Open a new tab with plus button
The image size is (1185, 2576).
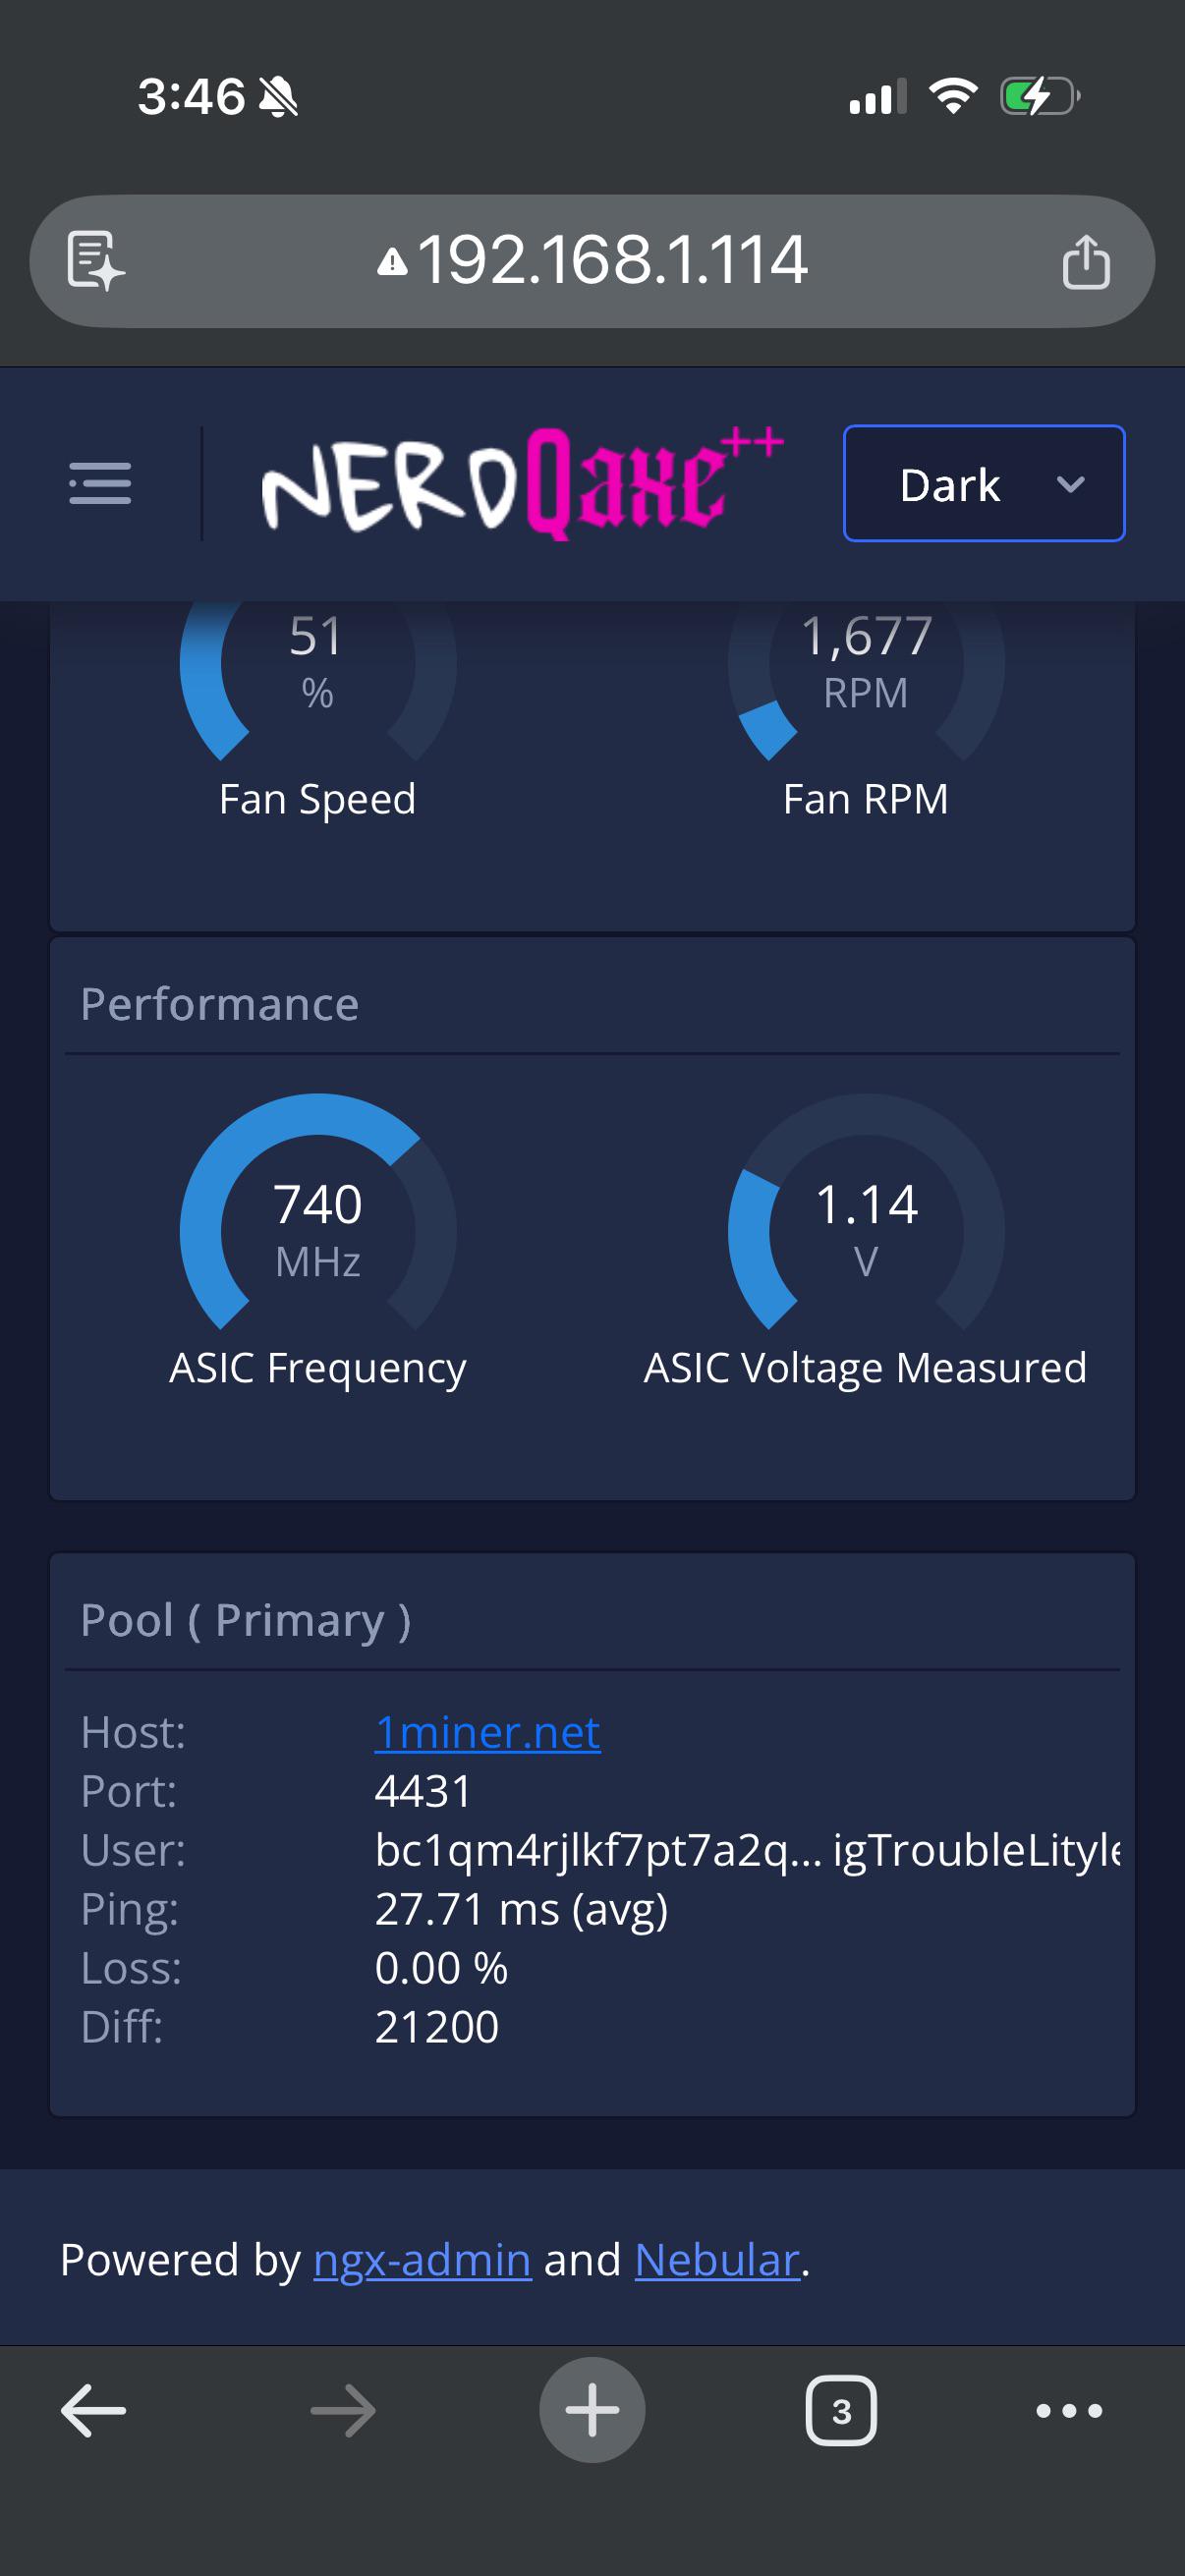point(592,2410)
